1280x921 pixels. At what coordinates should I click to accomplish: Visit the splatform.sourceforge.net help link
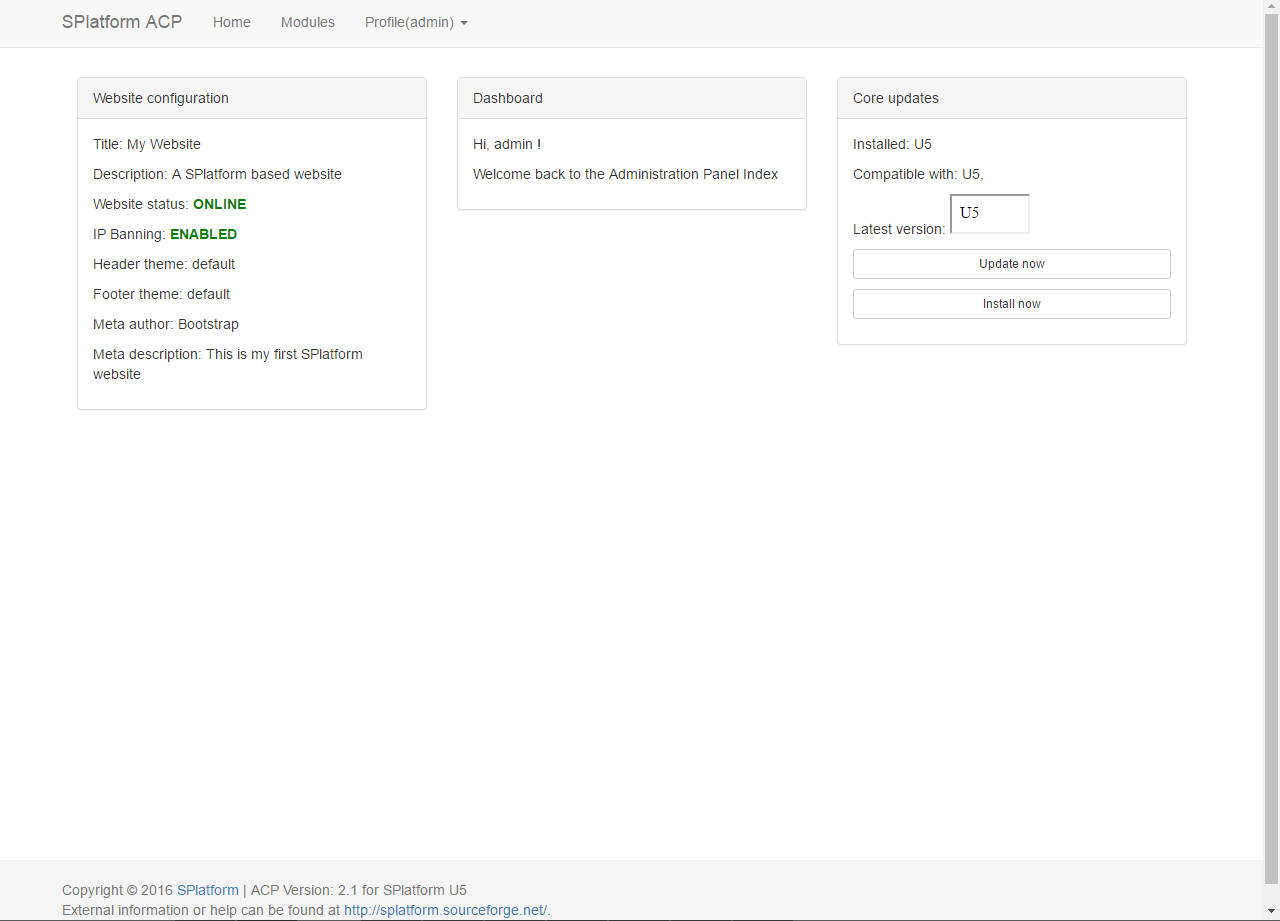coord(445,910)
